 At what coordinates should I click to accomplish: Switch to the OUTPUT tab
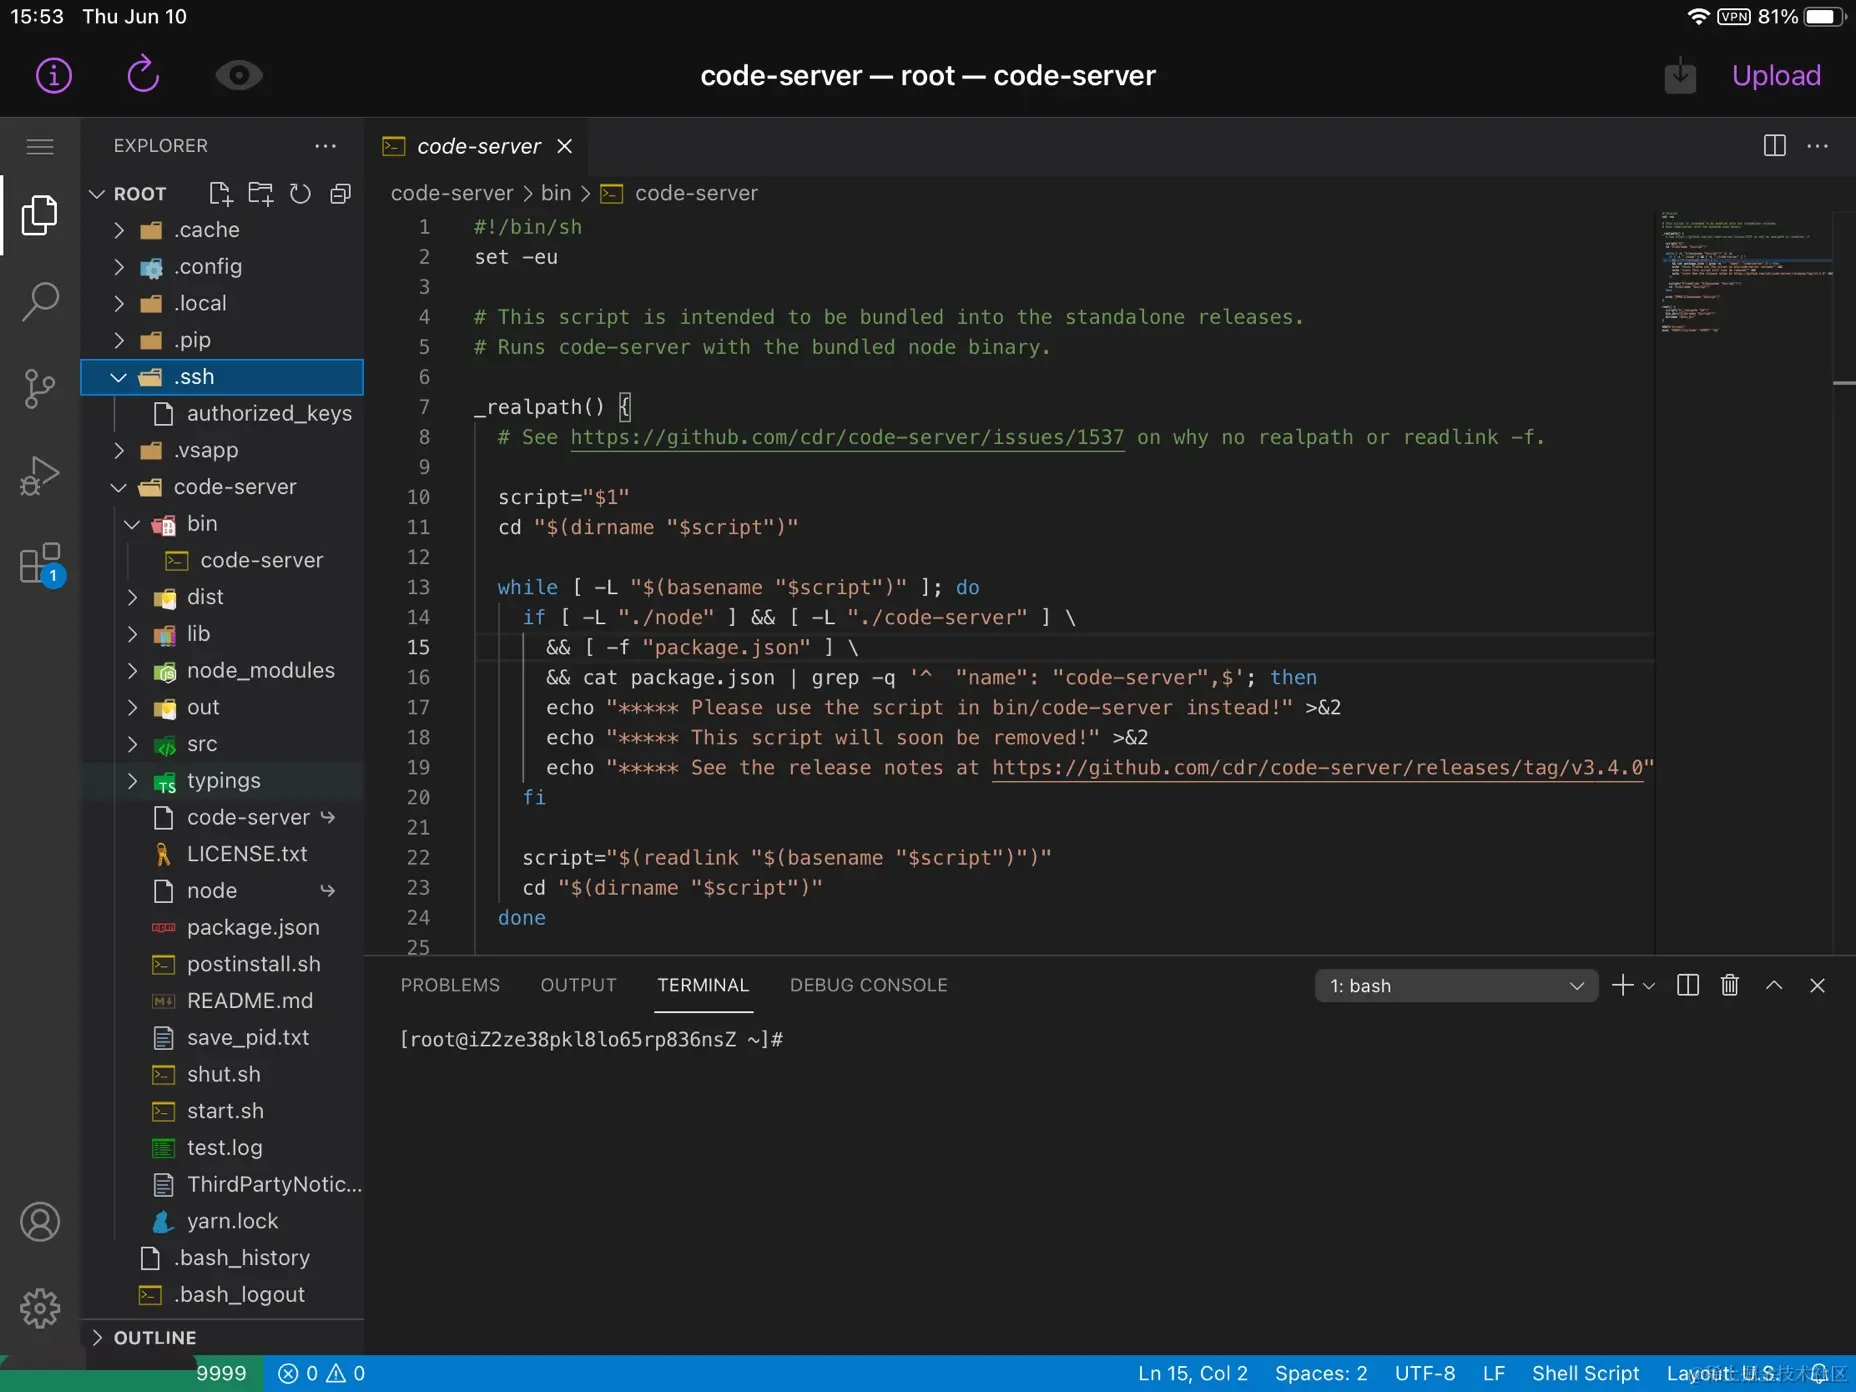(578, 985)
